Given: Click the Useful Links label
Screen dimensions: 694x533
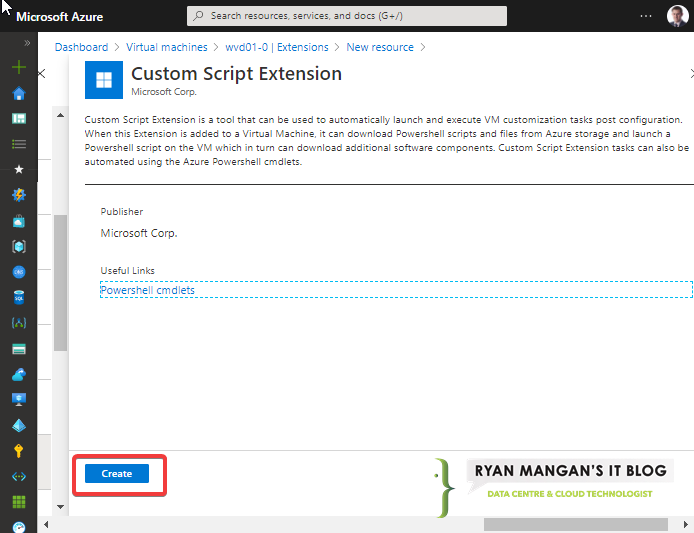Looking at the screenshot, I should click(x=127, y=270).
